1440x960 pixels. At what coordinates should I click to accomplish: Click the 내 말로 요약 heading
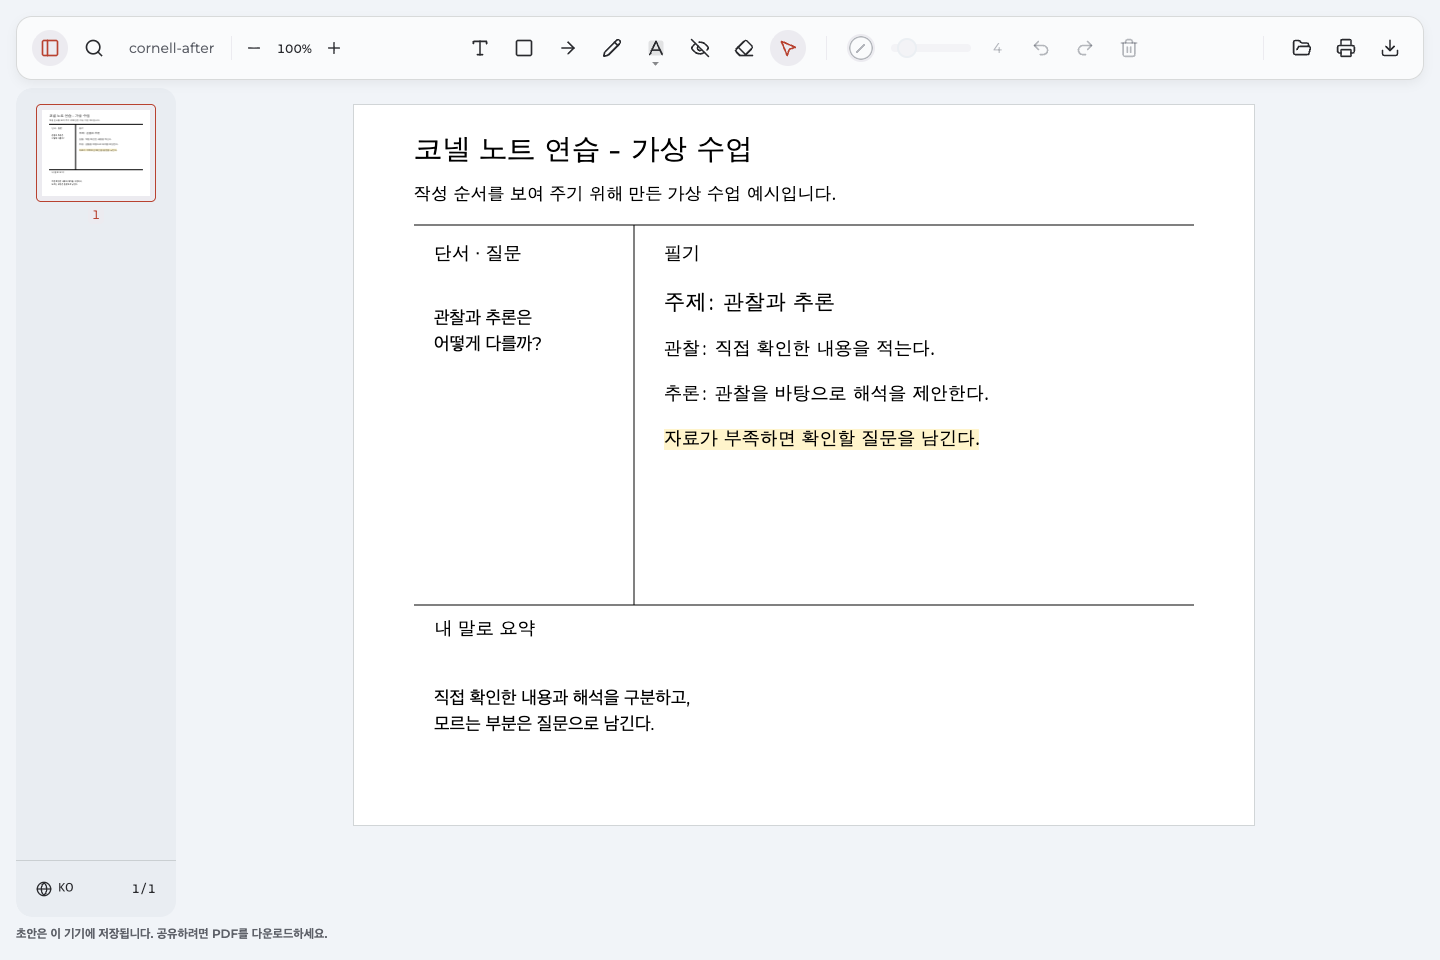coord(485,628)
